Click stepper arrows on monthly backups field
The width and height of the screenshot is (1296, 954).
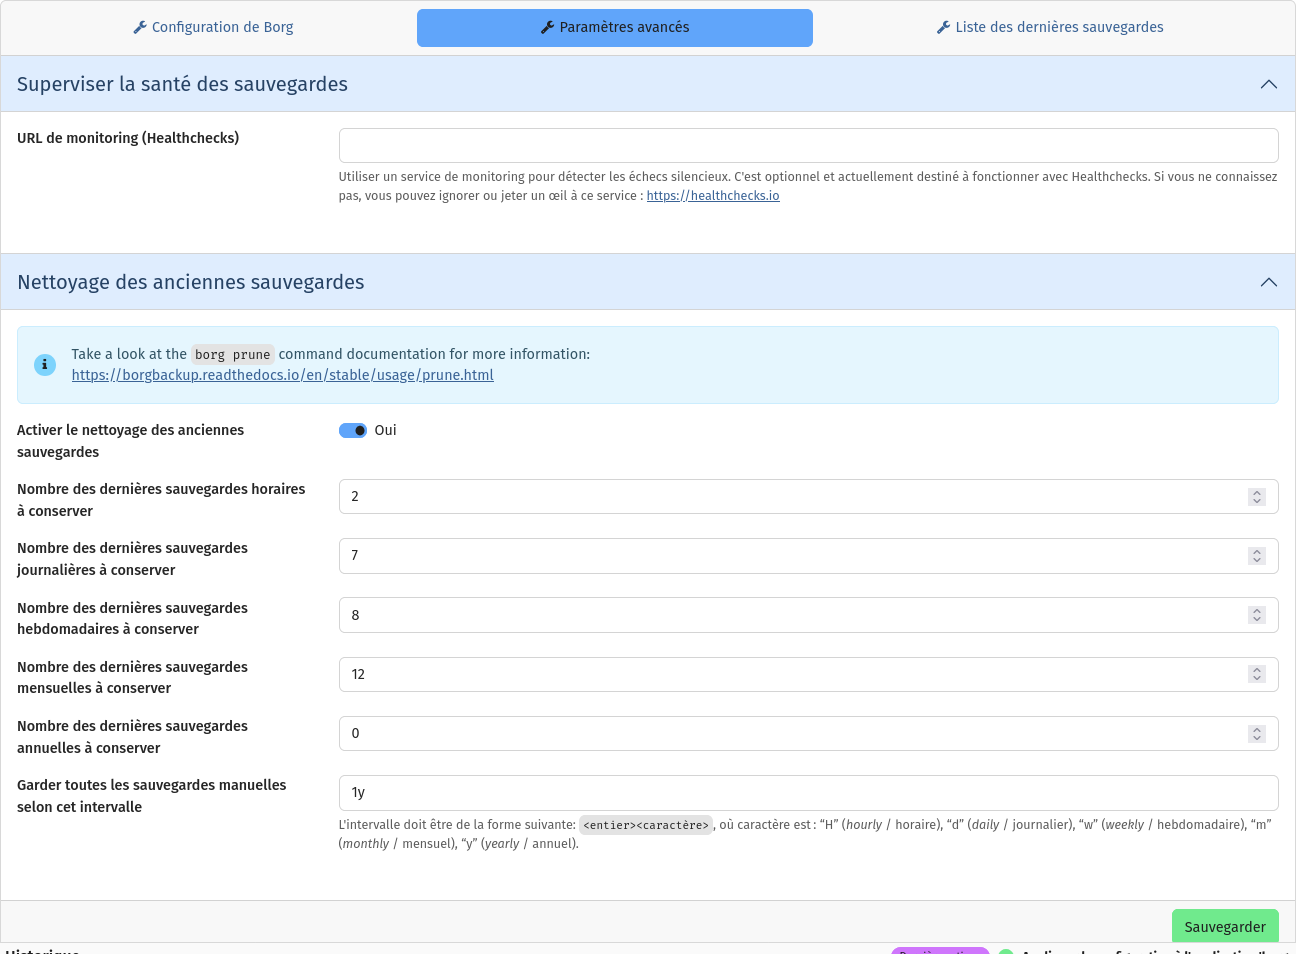coord(1257,674)
